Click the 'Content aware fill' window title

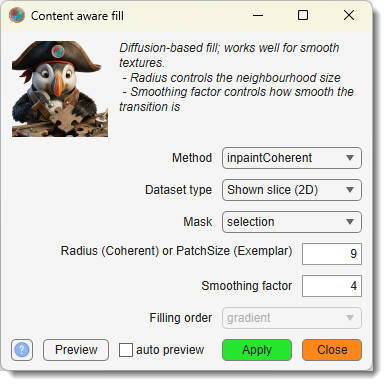(77, 16)
